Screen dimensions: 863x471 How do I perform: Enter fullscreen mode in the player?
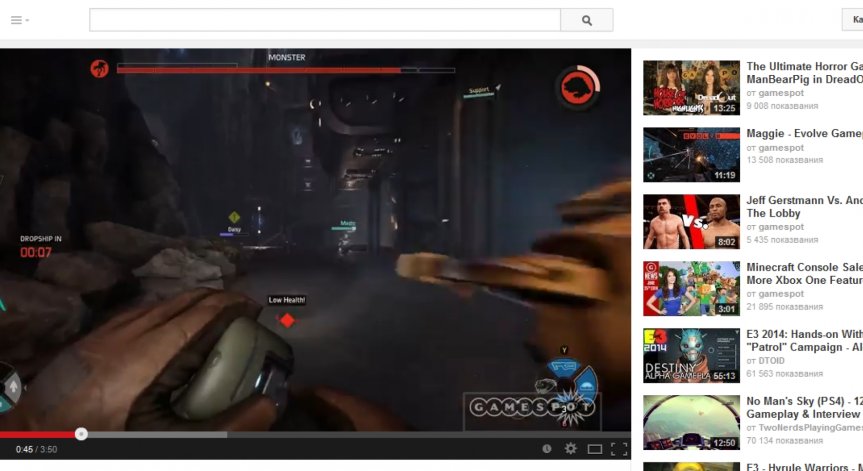pos(619,449)
